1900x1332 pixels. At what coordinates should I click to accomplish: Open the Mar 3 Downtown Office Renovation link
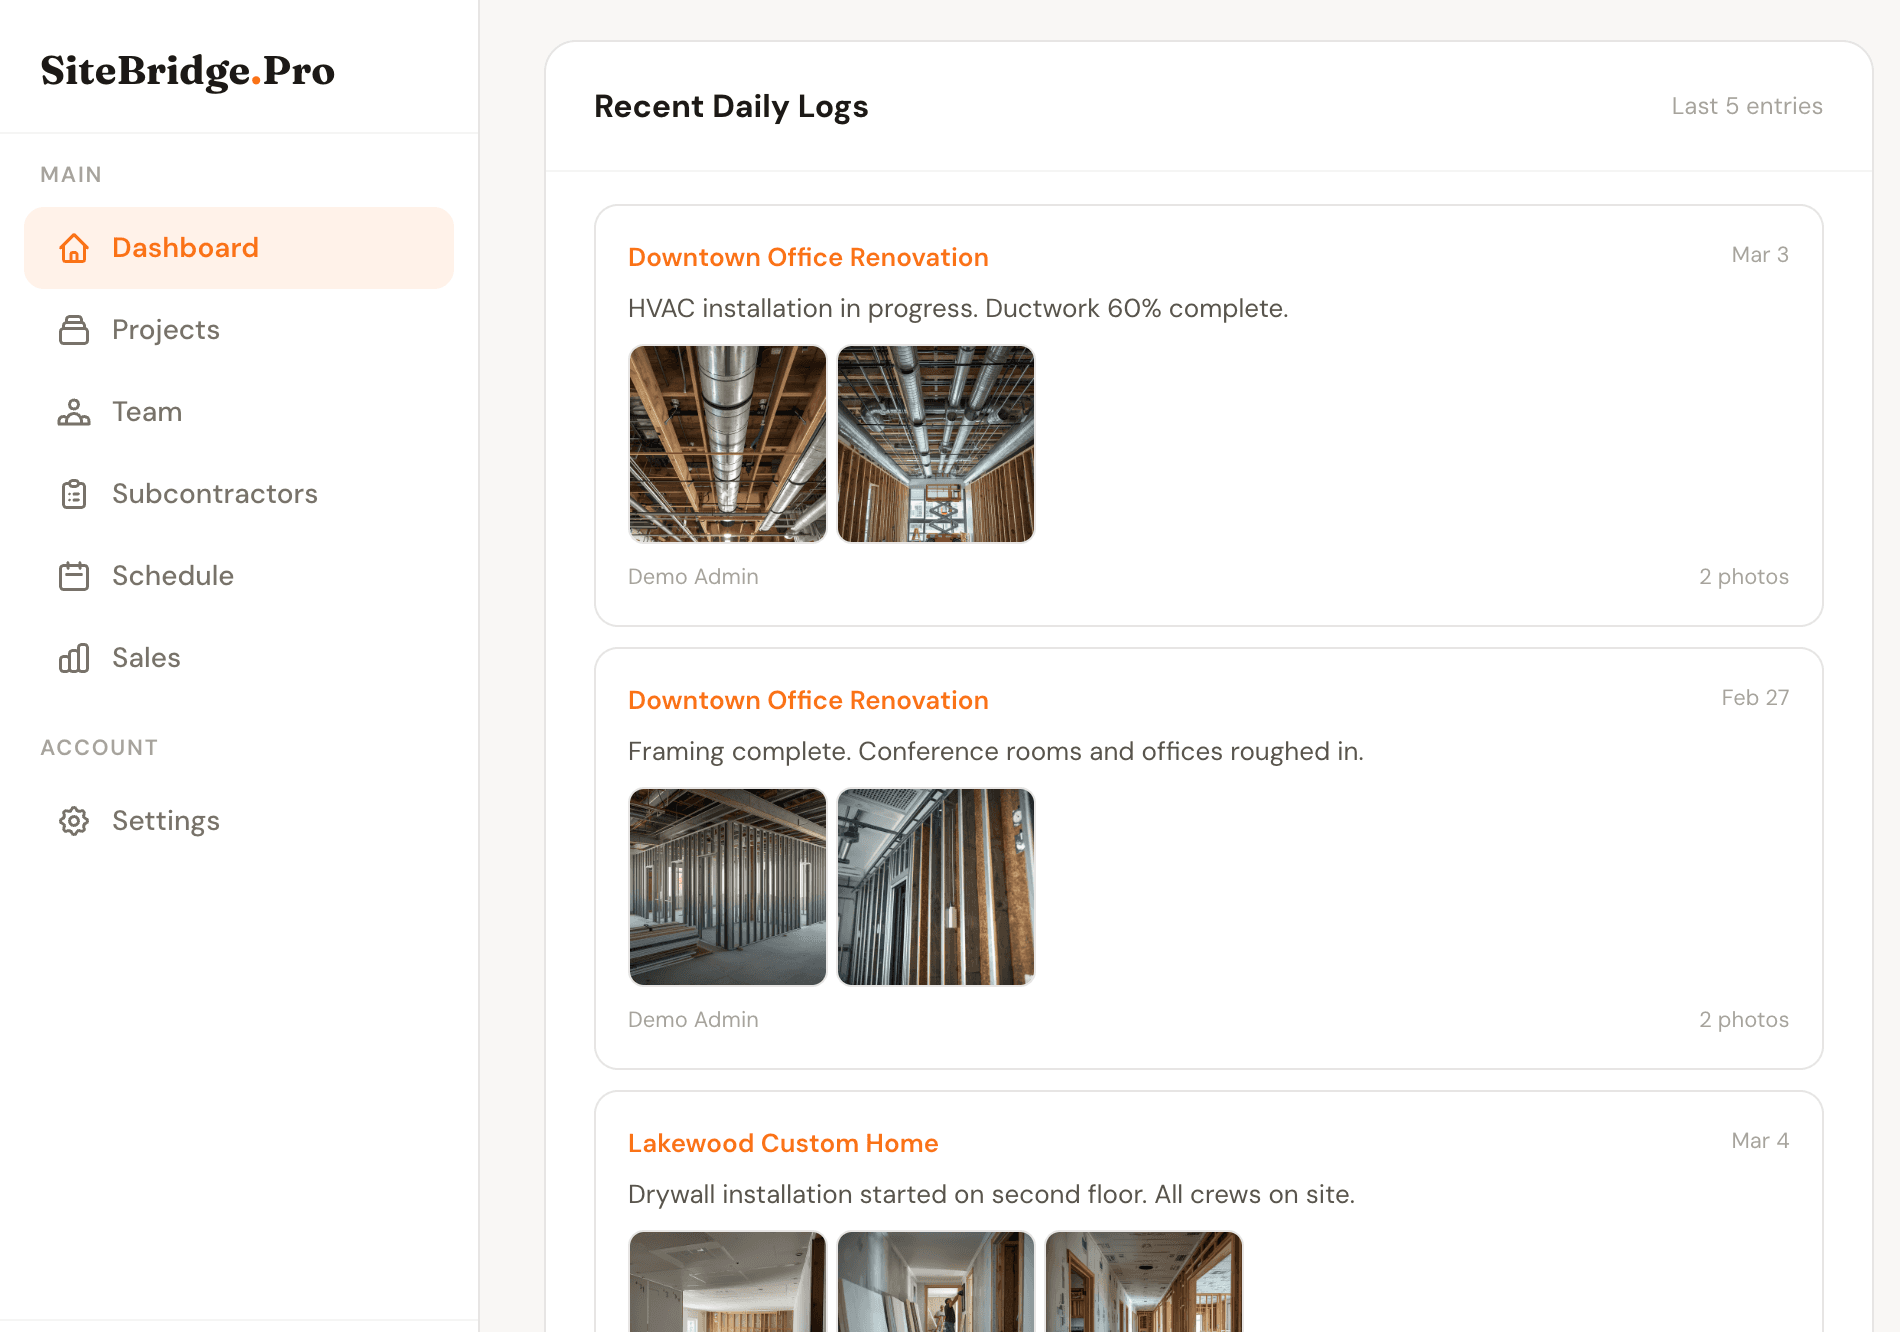tap(808, 257)
